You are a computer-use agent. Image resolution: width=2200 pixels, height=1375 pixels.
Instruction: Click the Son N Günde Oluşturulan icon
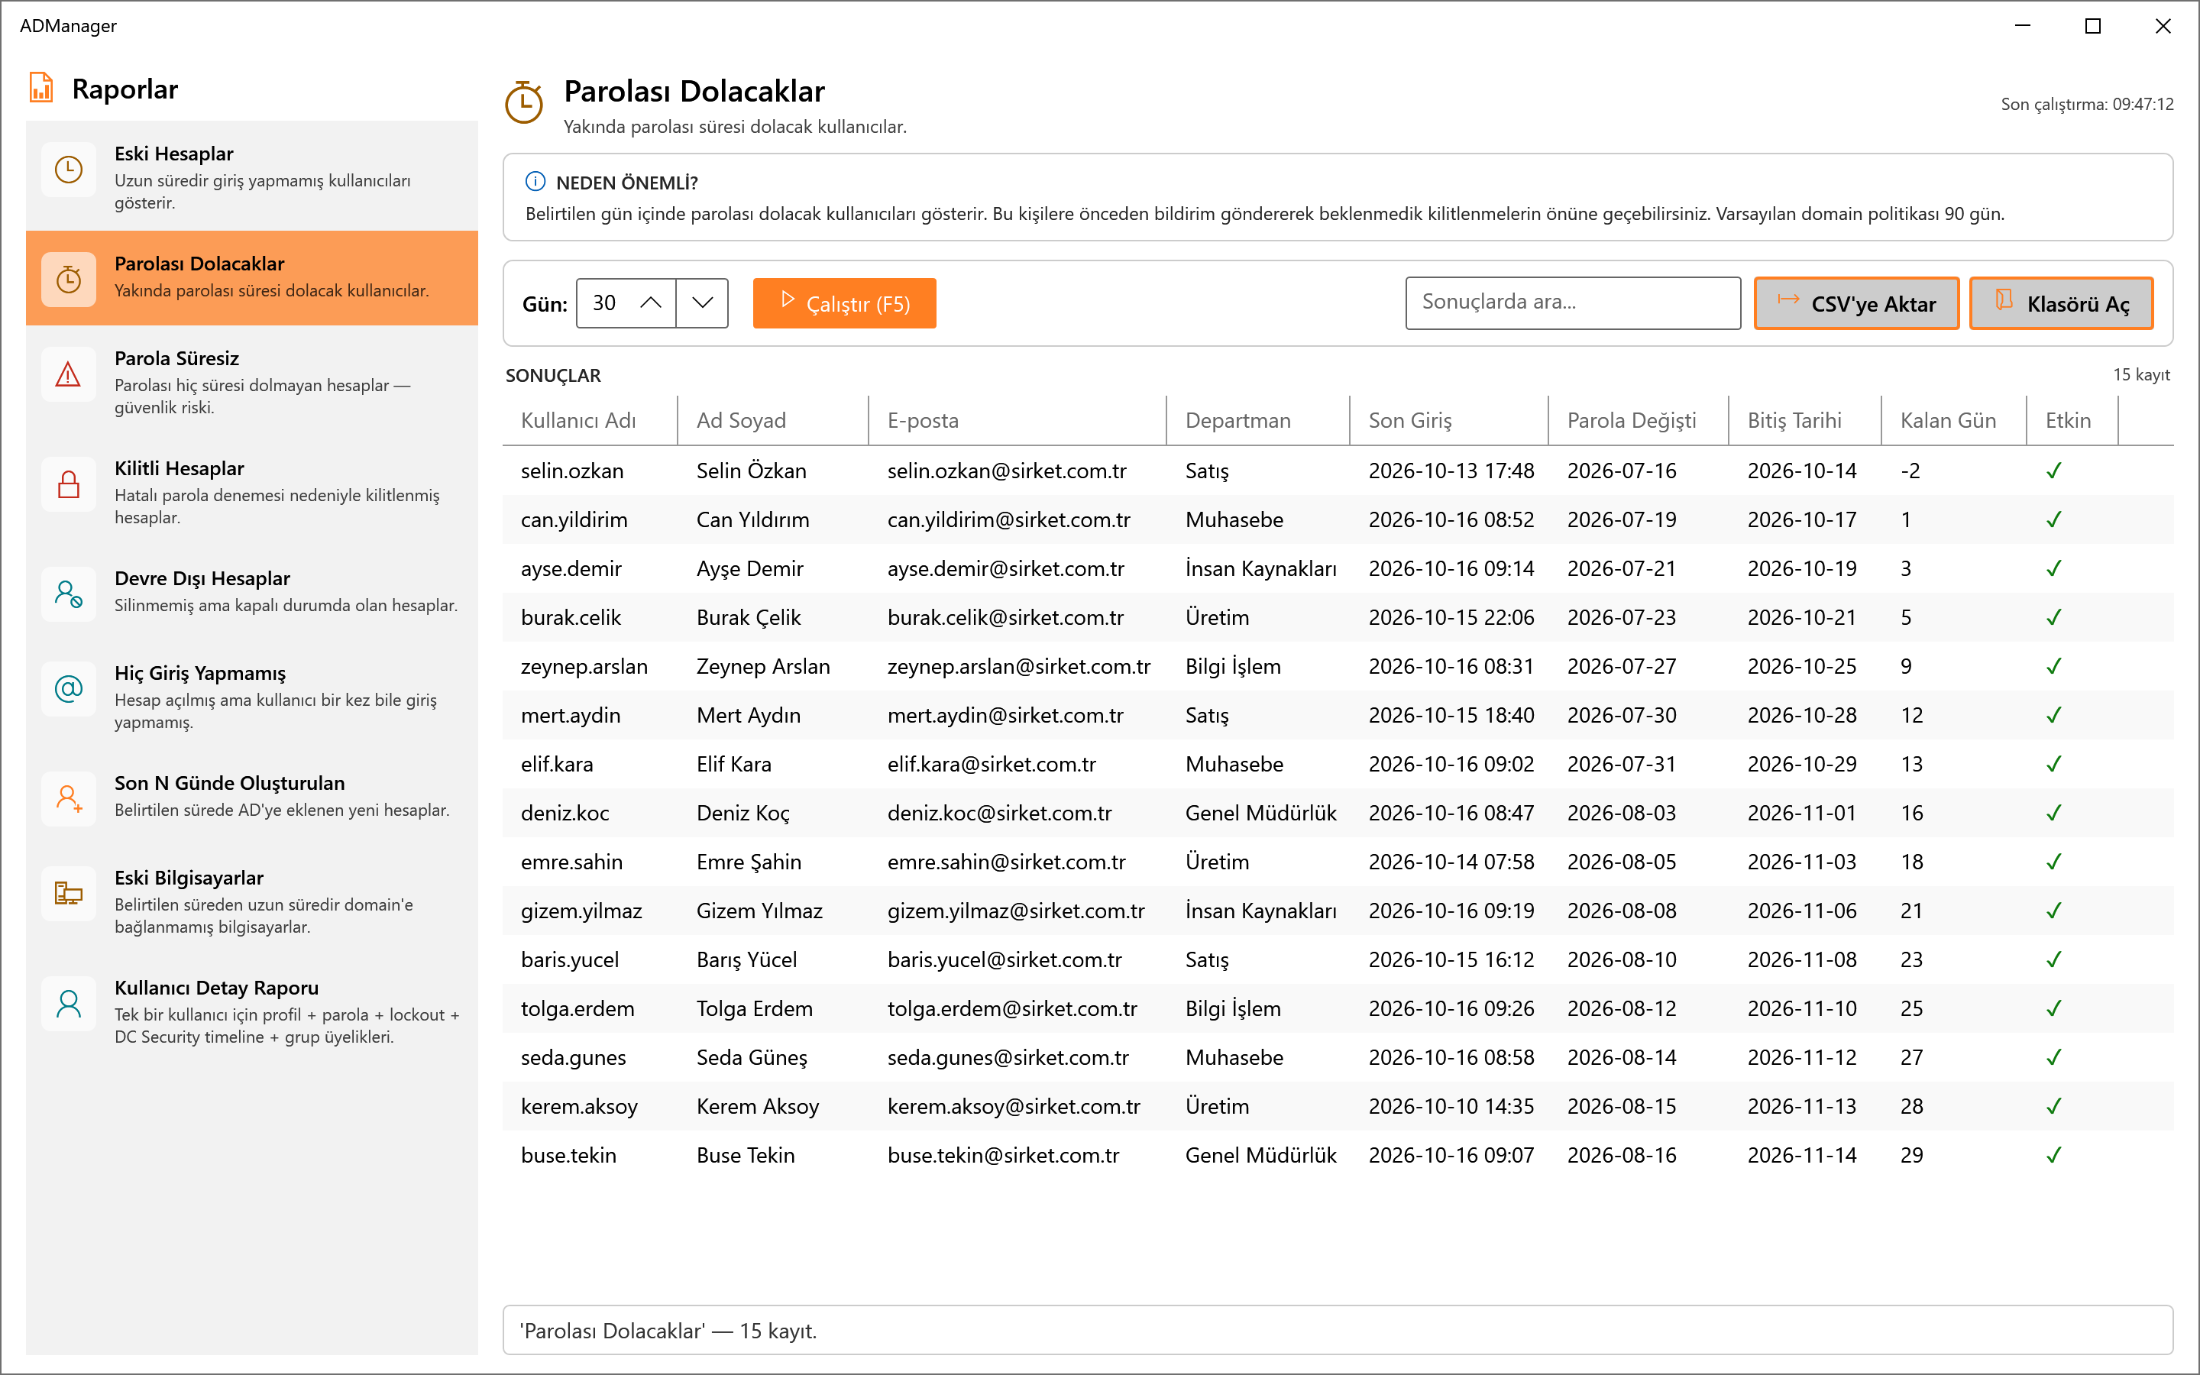pyautogui.click(x=68, y=799)
